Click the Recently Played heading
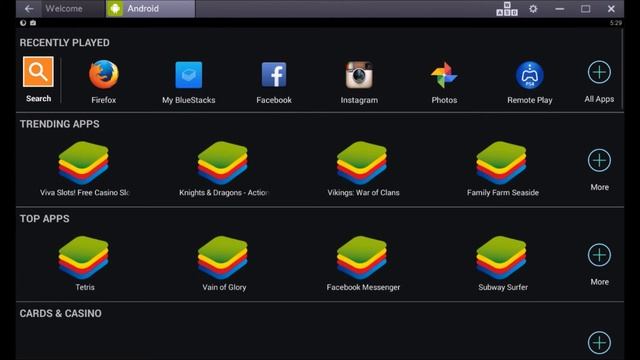The height and width of the screenshot is (360, 640). pyautogui.click(x=64, y=43)
